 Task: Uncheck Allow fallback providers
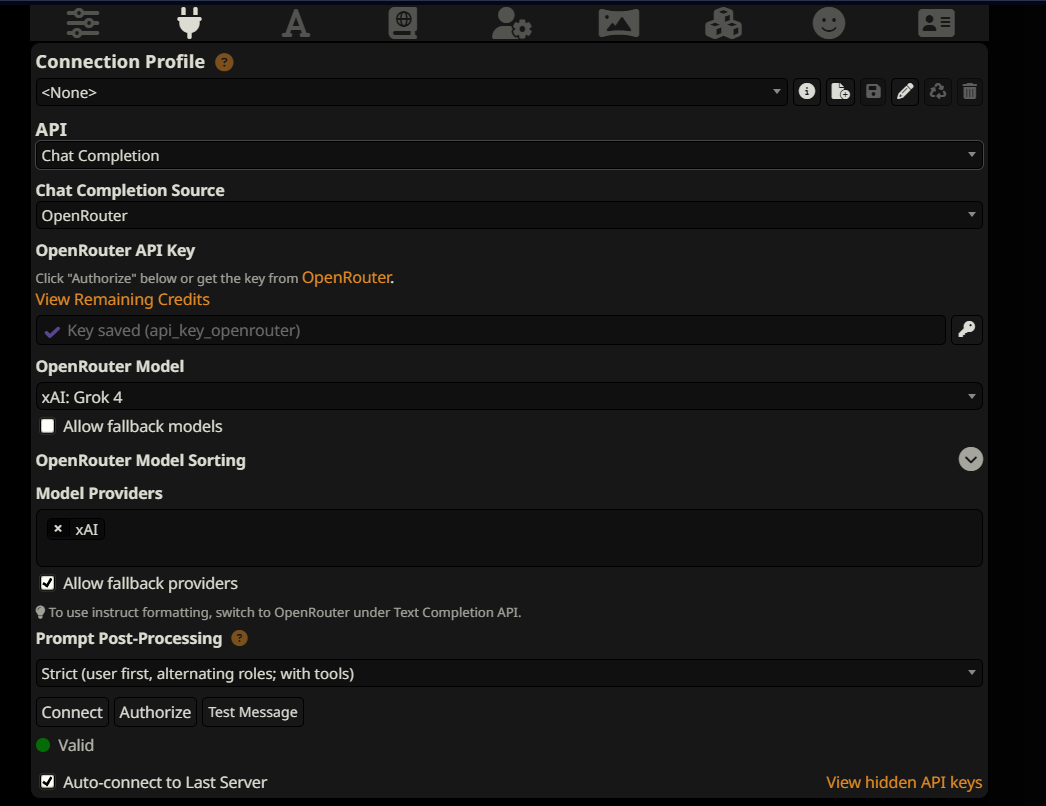tap(47, 583)
